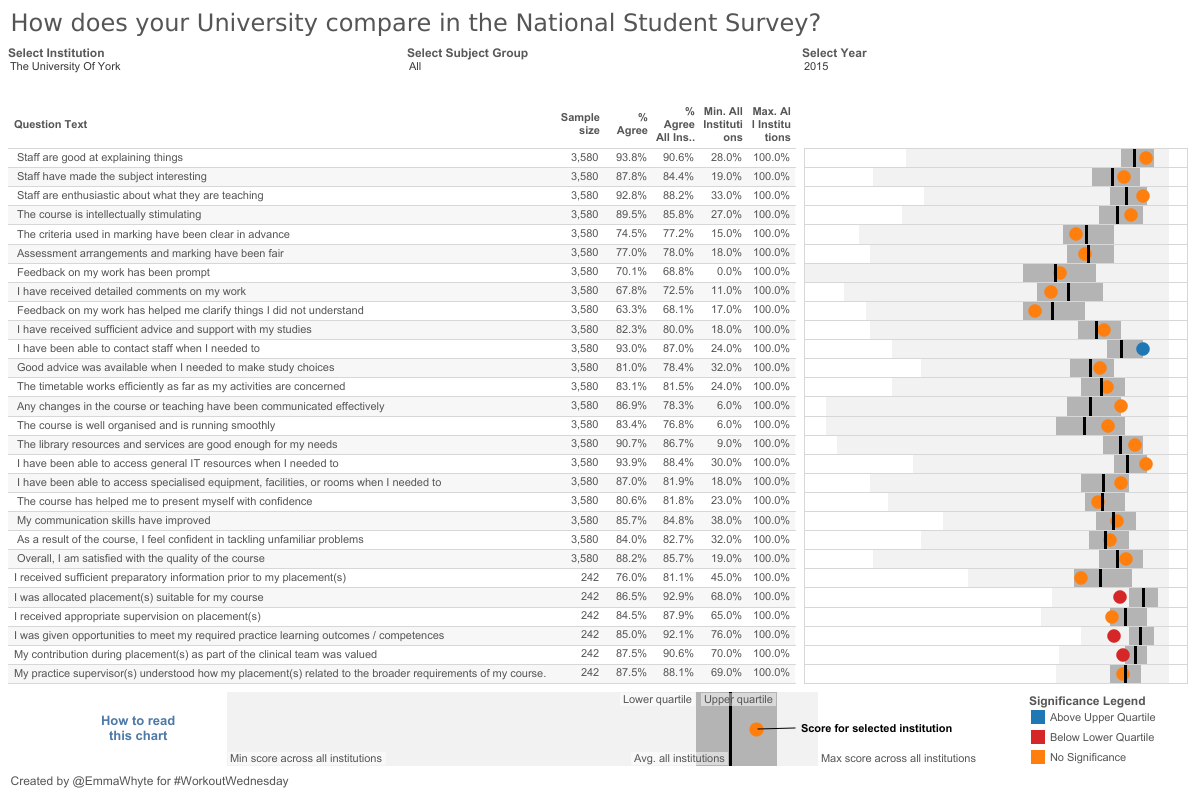Viewport: 1199px width, 799px height.
Task: Click 'How to read this chart' text
Action: (x=138, y=728)
